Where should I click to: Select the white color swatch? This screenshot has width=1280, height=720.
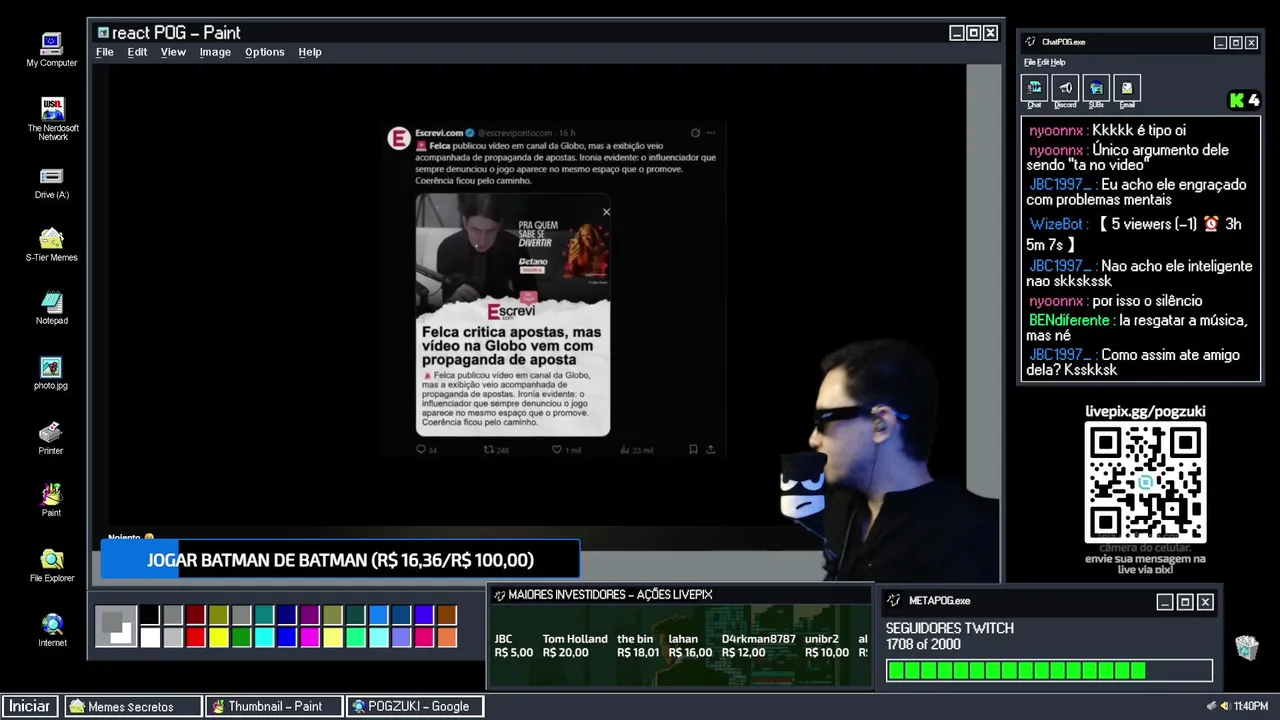[149, 637]
